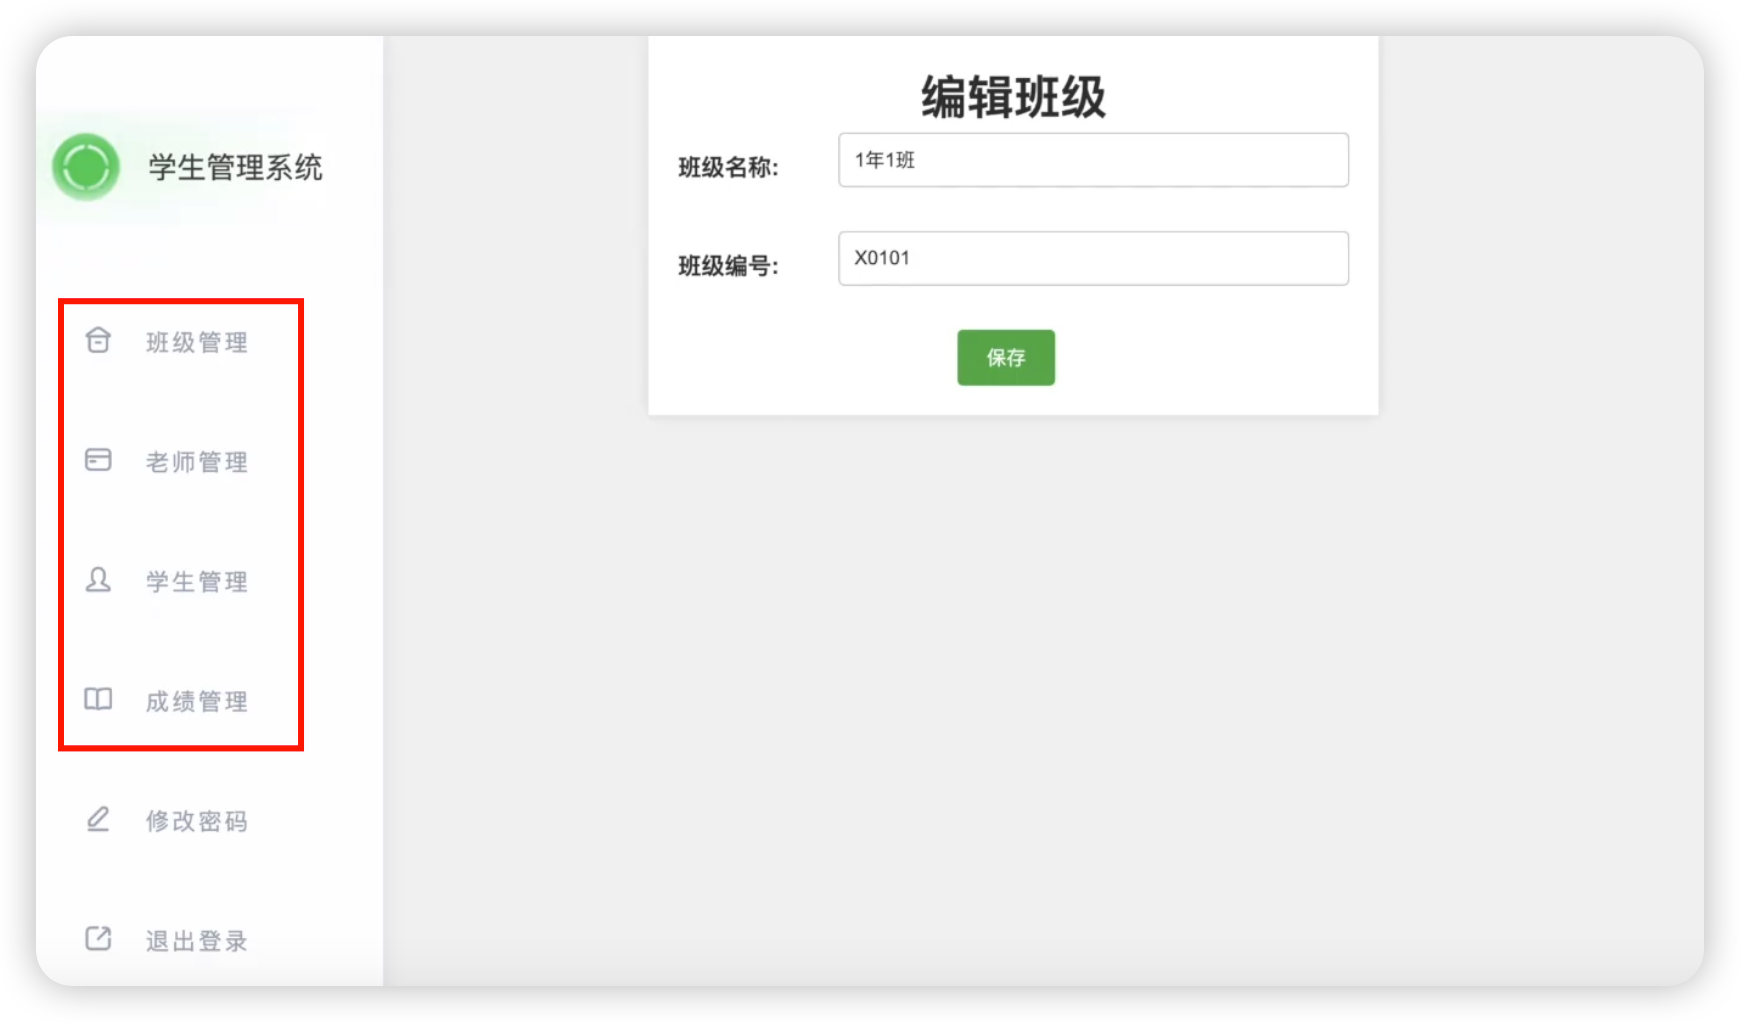Focus the 班级编号 field containing X0101
1740x1022 pixels.
point(1093,258)
